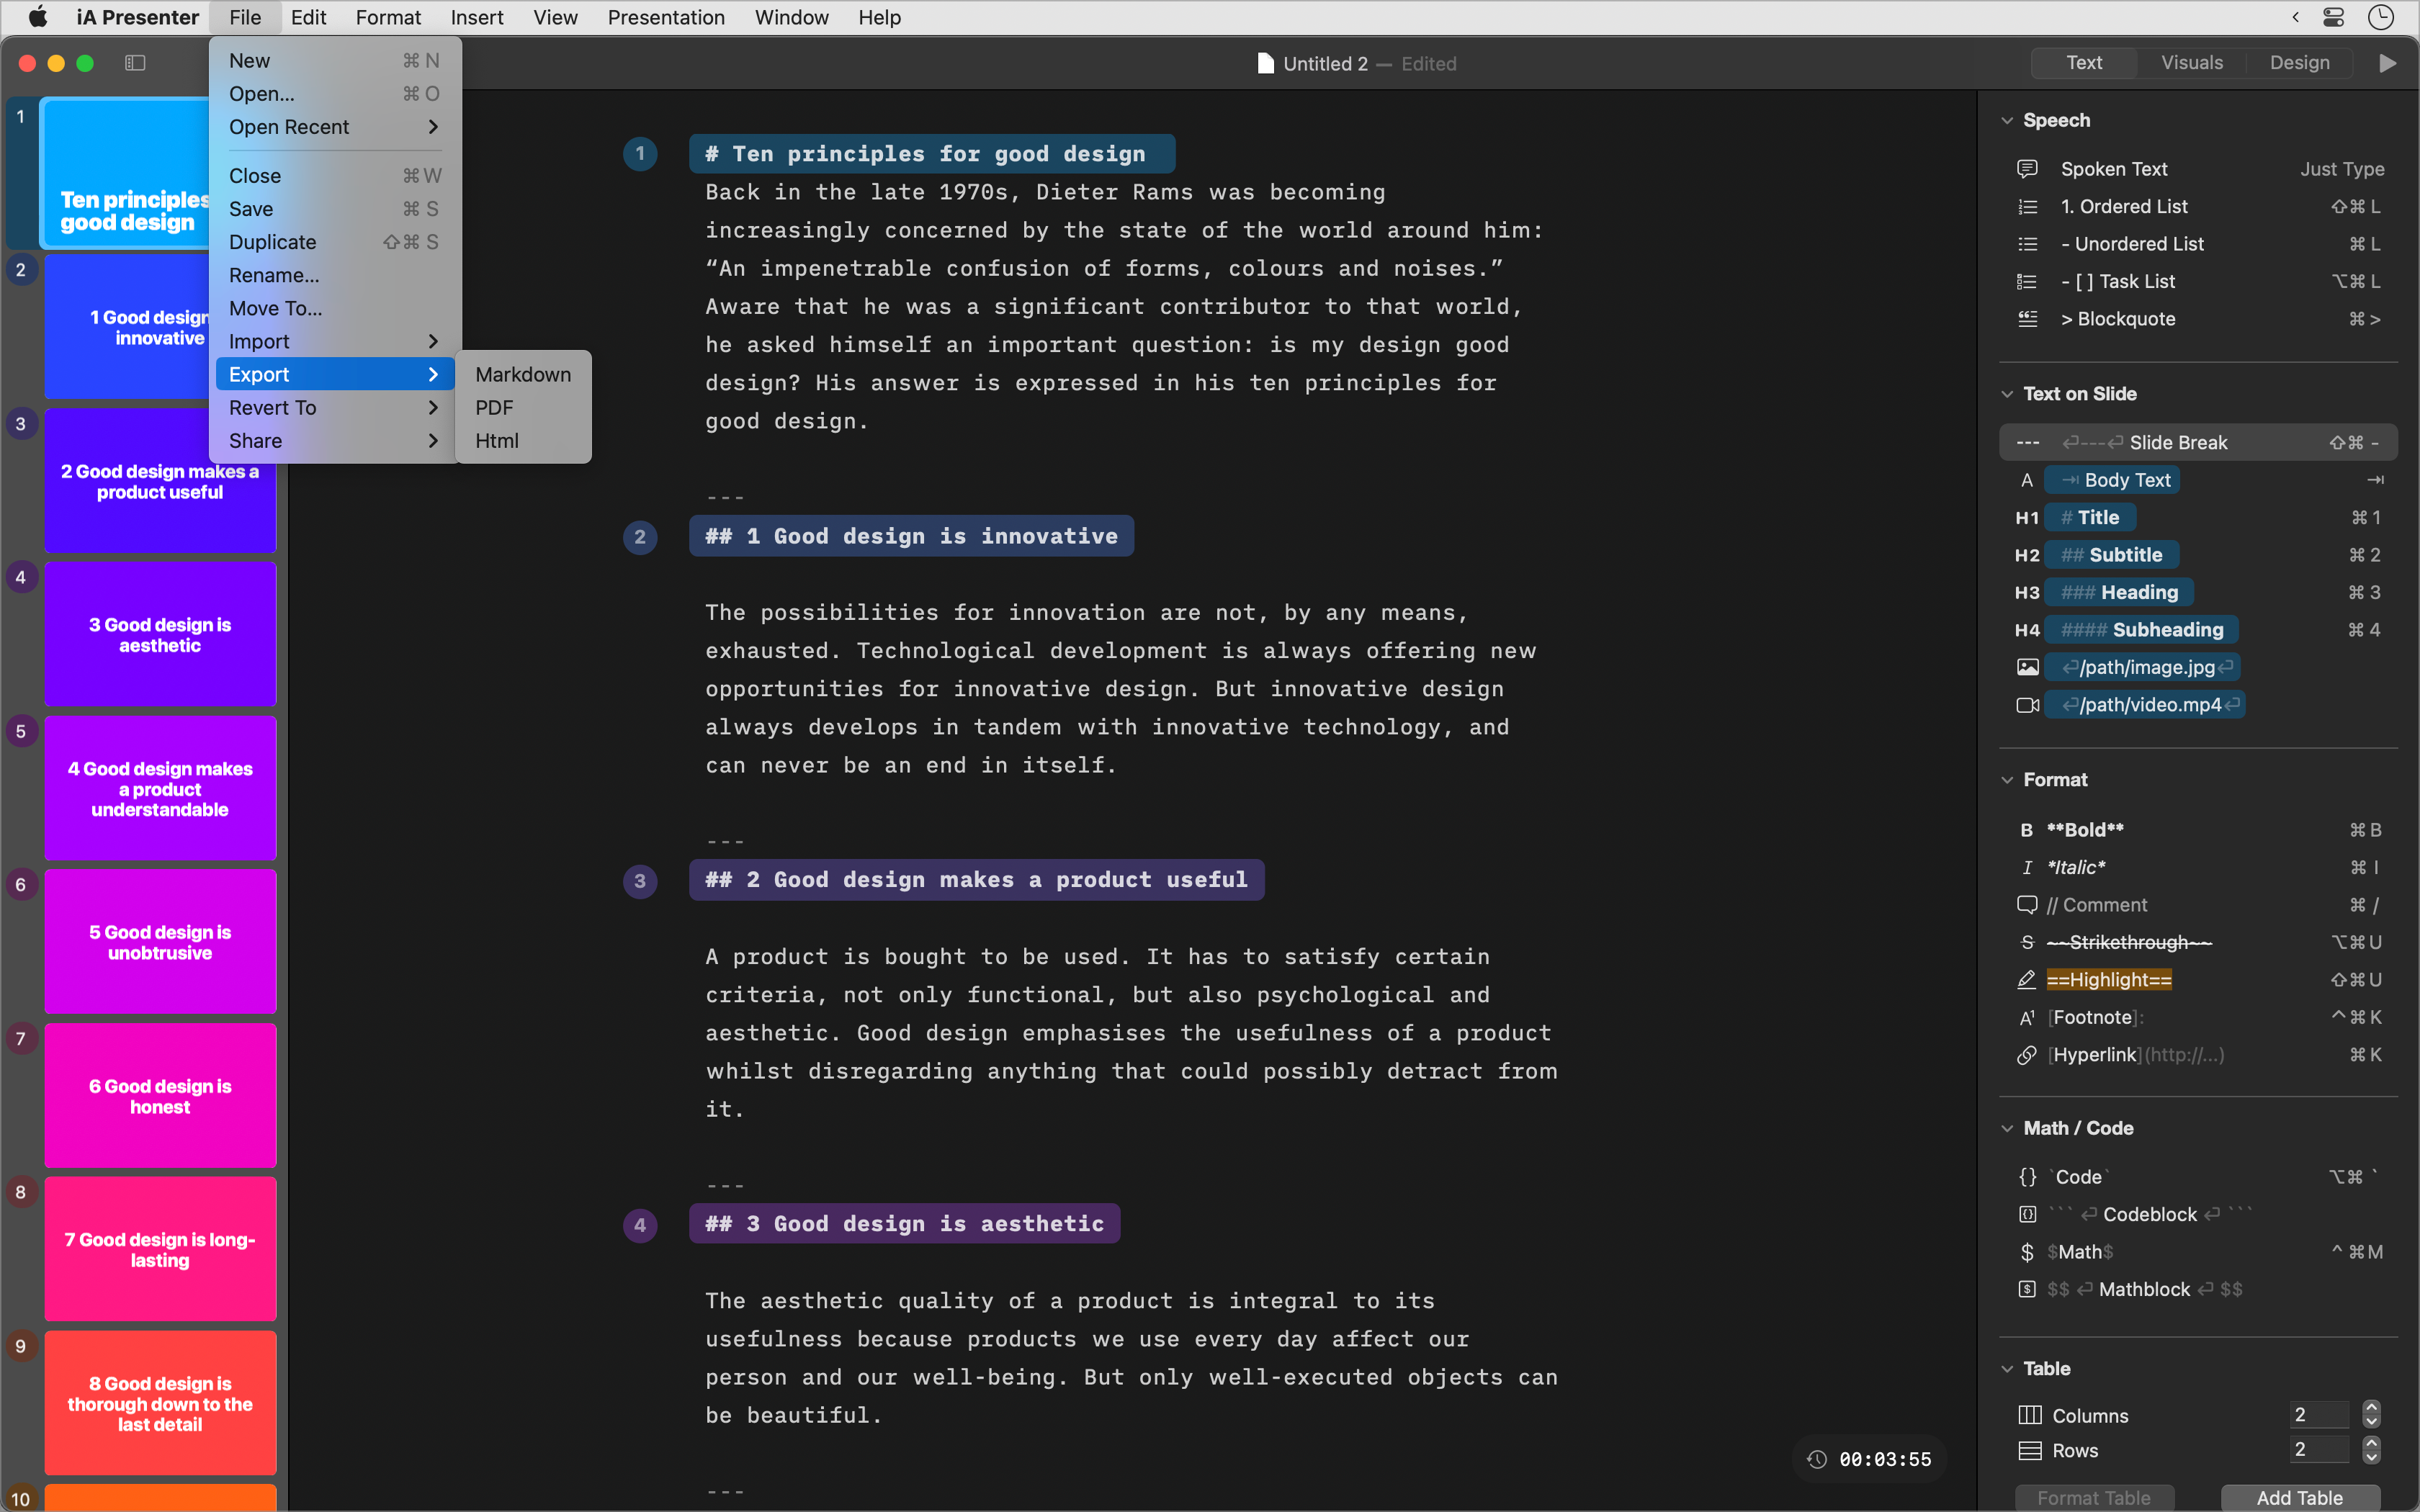
Task: Export as PDF
Action: 523,407
